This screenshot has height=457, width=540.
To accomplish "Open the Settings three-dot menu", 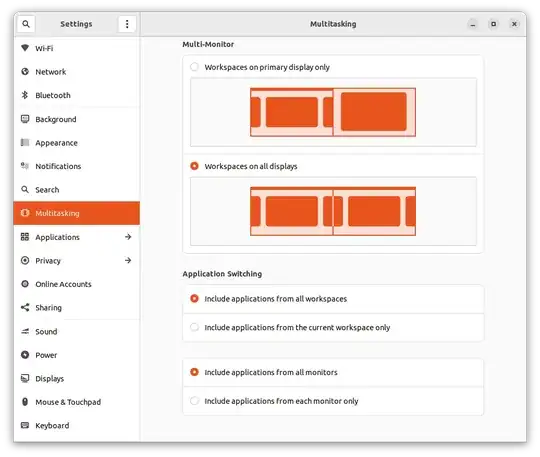I will (x=127, y=24).
